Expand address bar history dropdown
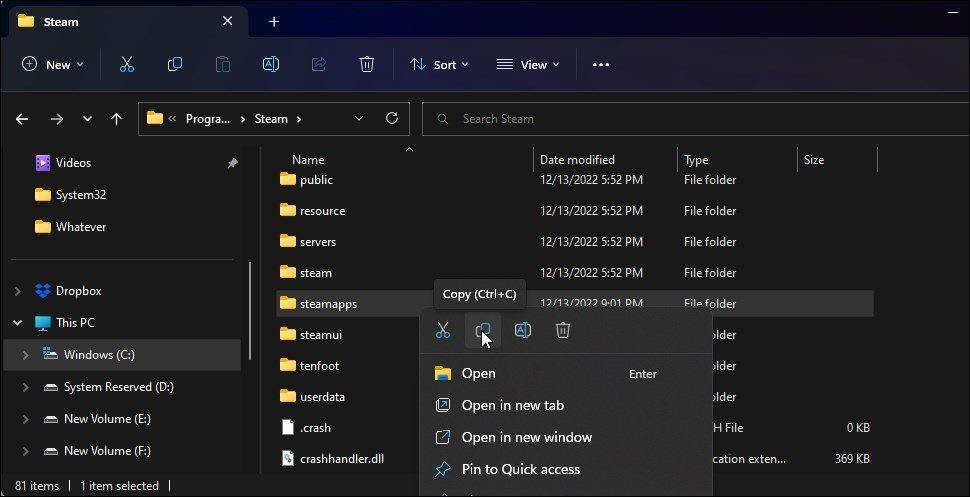The width and height of the screenshot is (970, 497). pos(359,118)
